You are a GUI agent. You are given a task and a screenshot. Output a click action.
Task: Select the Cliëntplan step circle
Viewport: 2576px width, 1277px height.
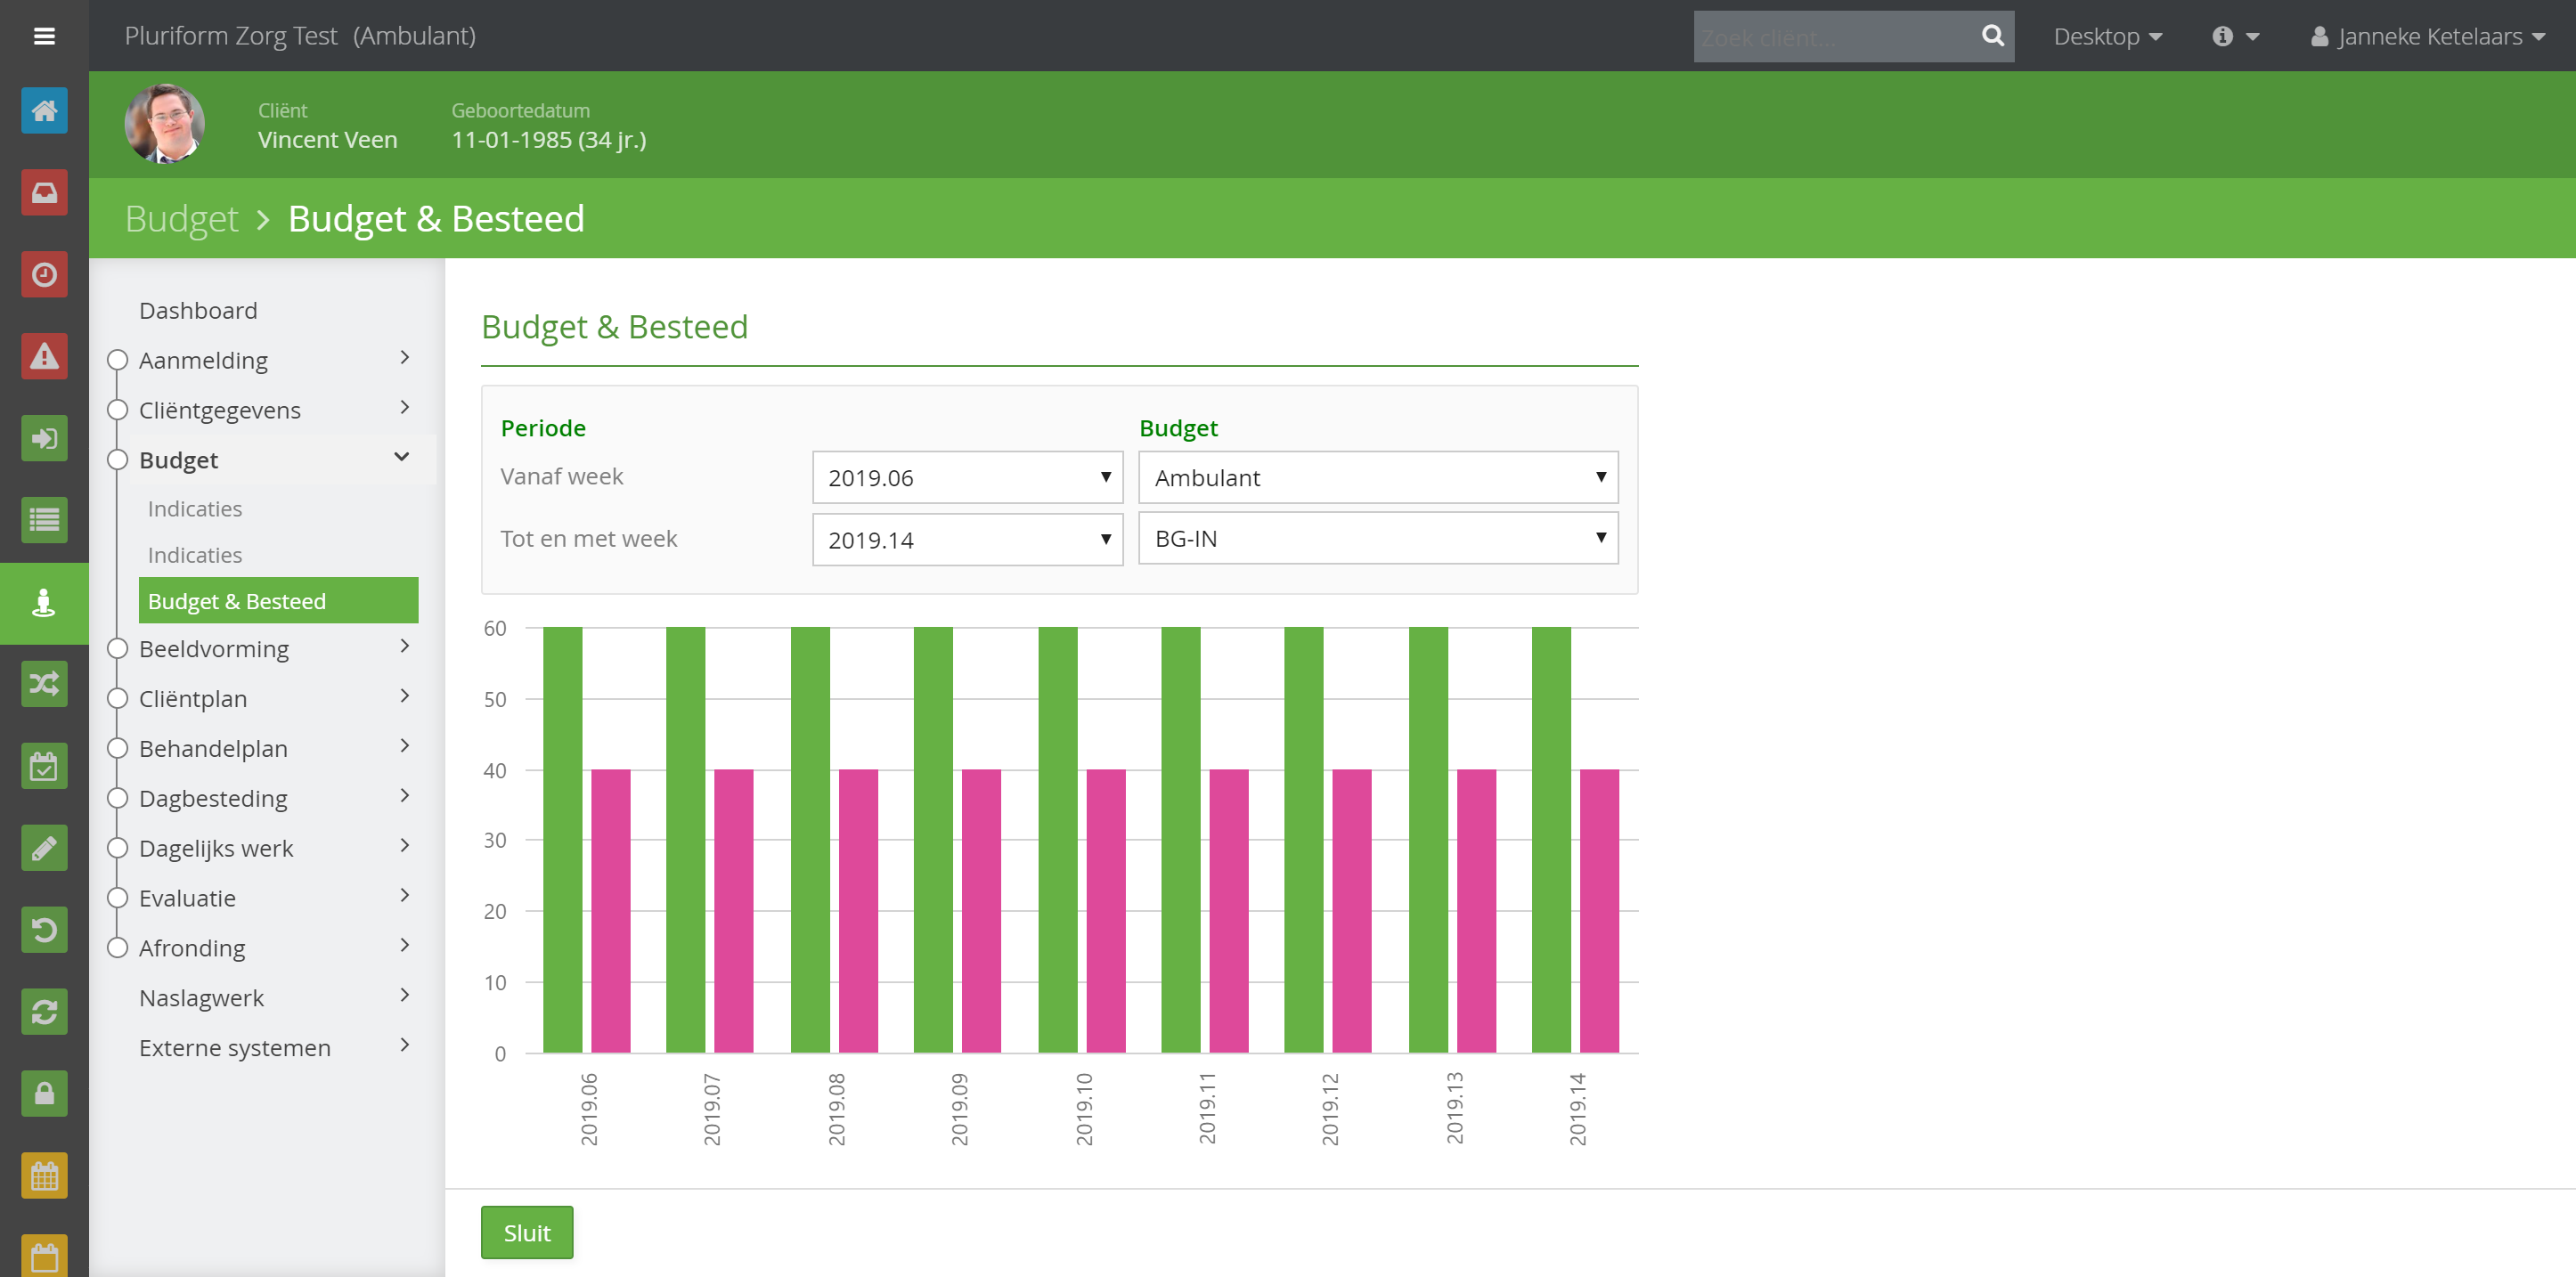(118, 698)
